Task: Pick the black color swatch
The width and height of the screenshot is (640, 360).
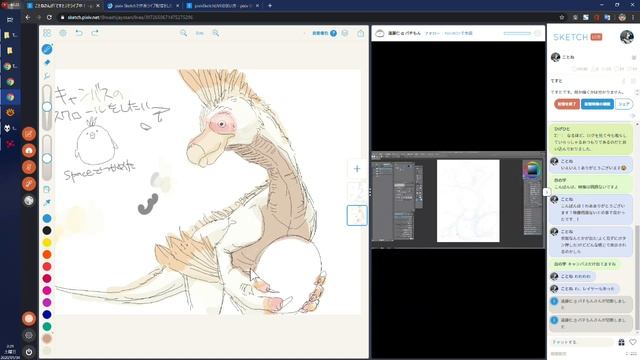Action: point(47,231)
